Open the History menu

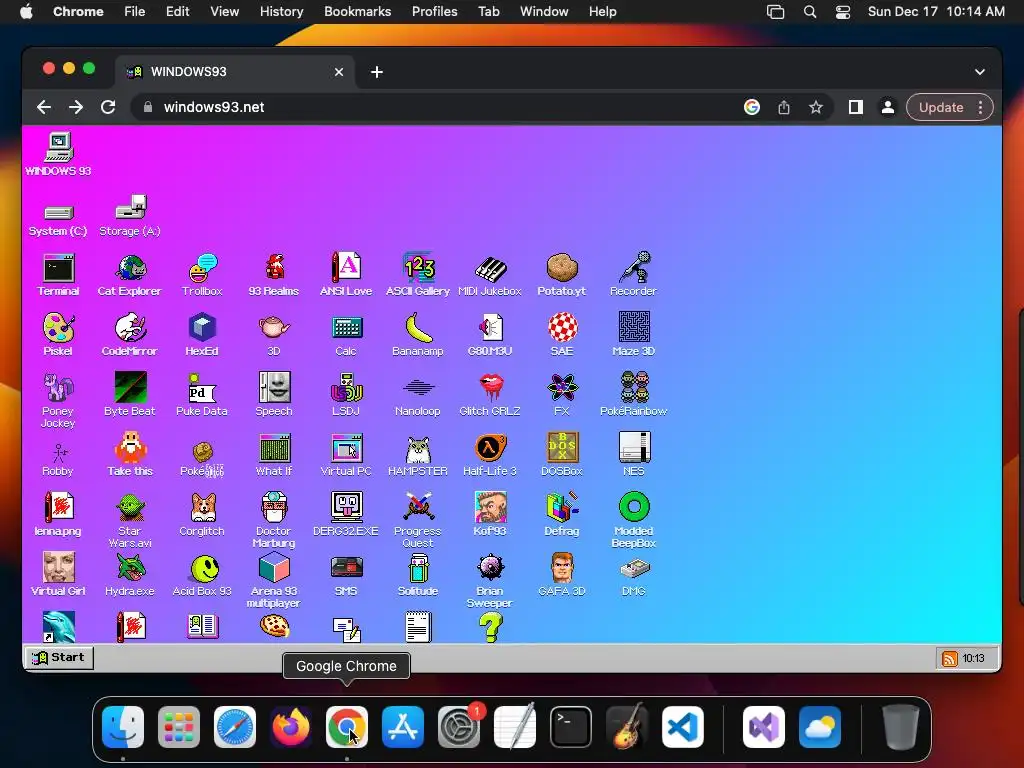(281, 11)
